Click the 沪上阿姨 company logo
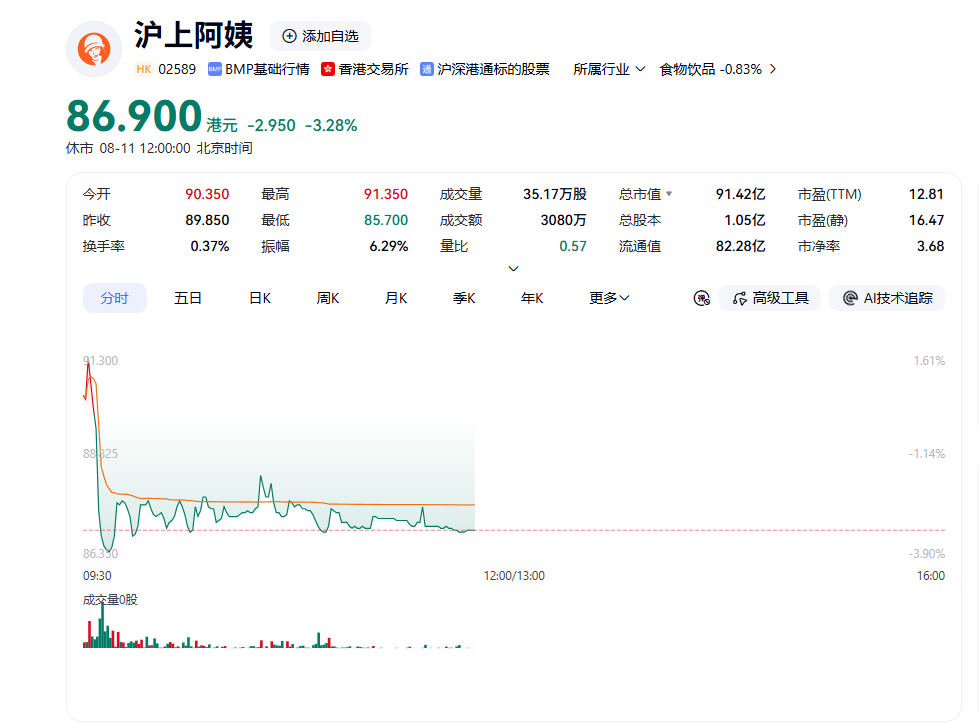 [x=94, y=49]
